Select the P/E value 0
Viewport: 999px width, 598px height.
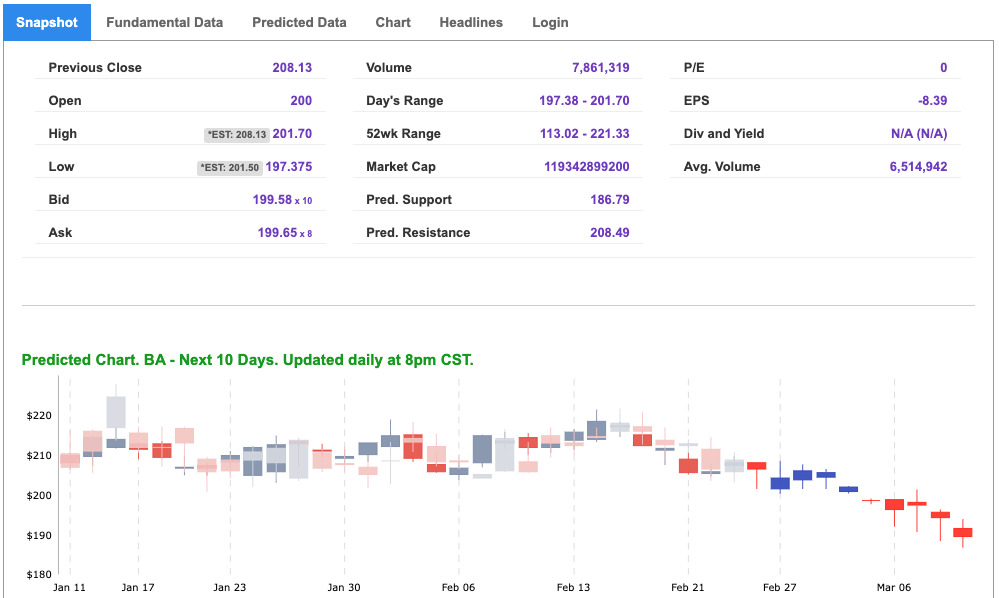pos(944,68)
